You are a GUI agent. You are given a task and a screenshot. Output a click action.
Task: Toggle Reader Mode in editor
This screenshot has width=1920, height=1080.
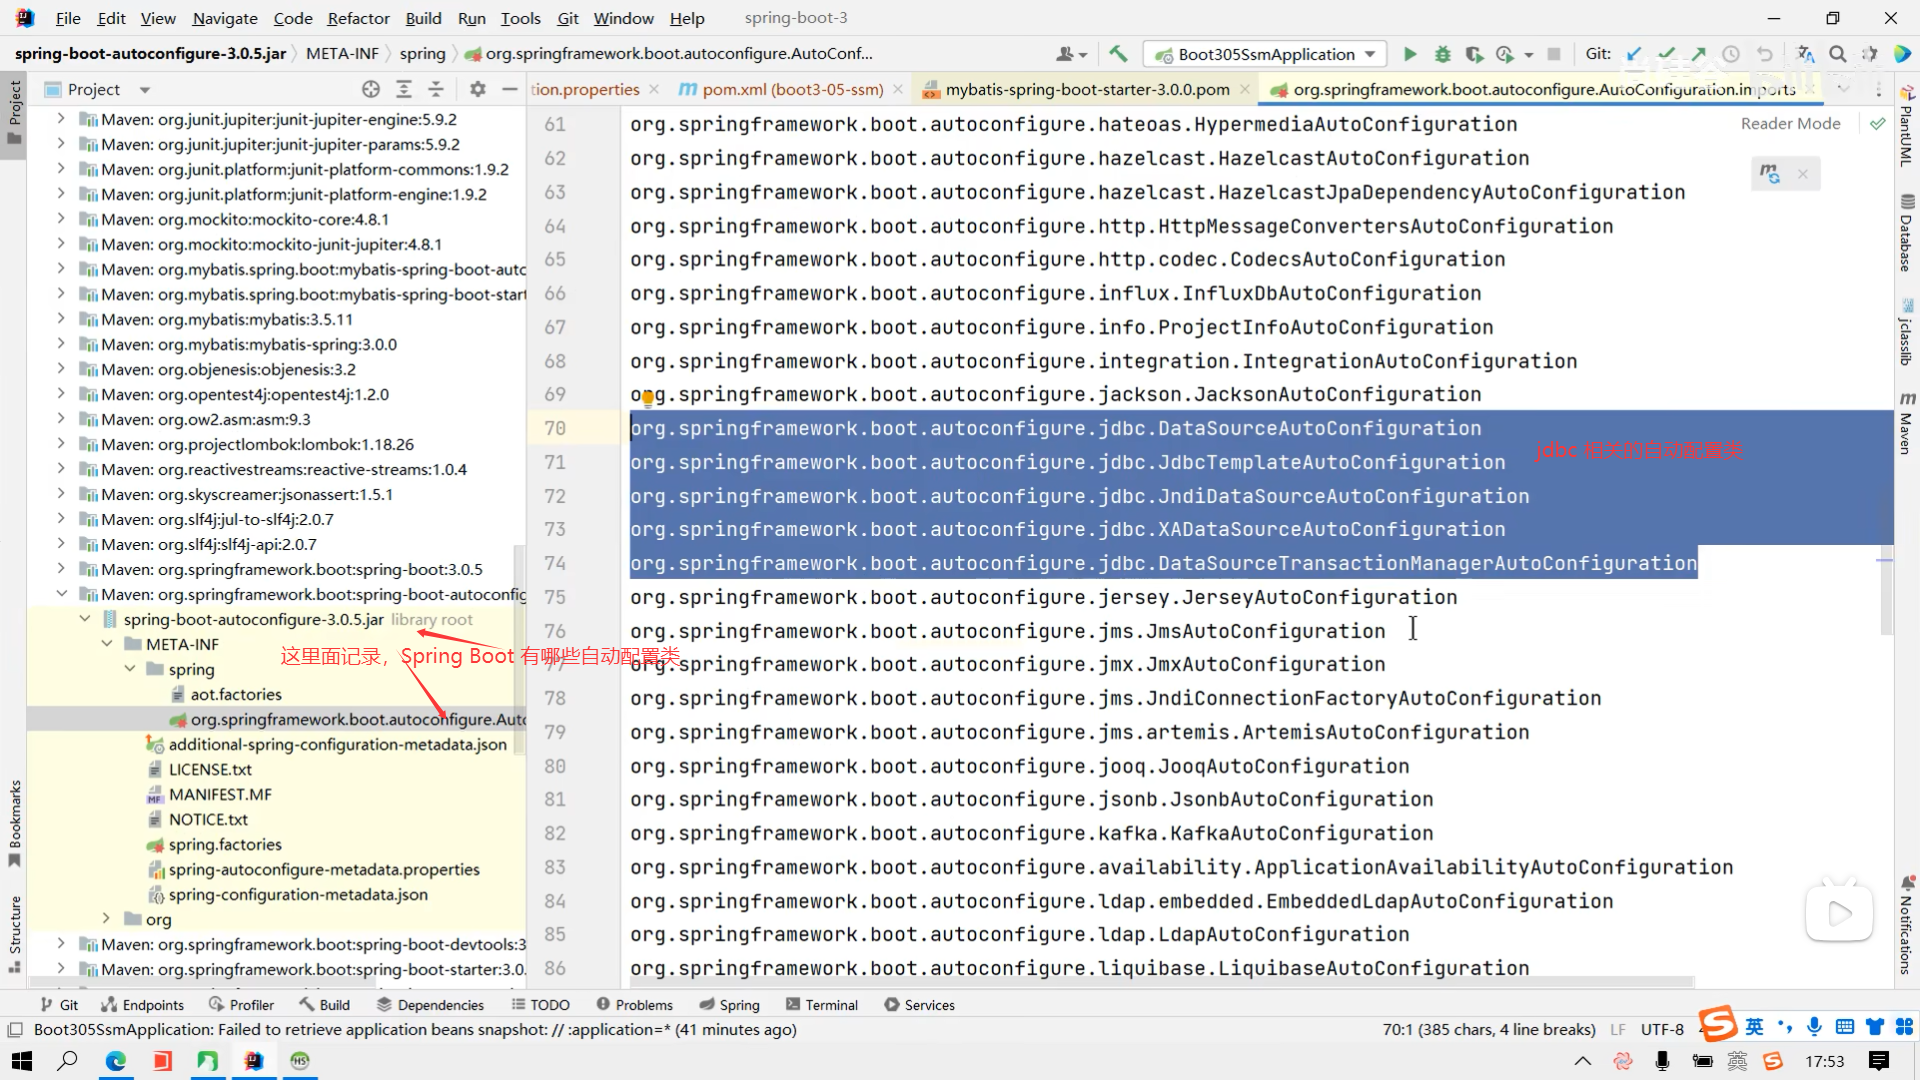coord(1790,123)
